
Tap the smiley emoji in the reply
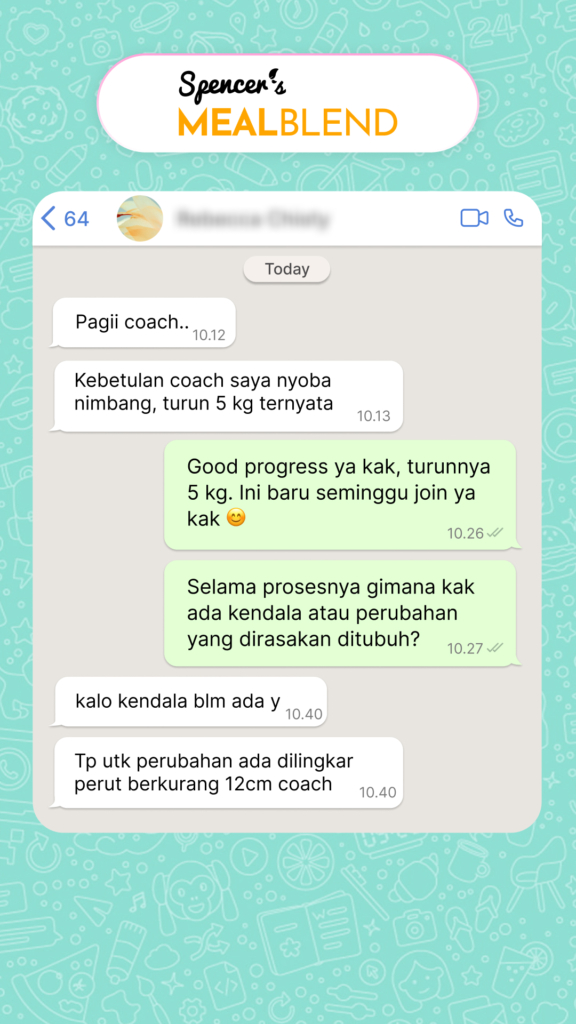(236, 519)
